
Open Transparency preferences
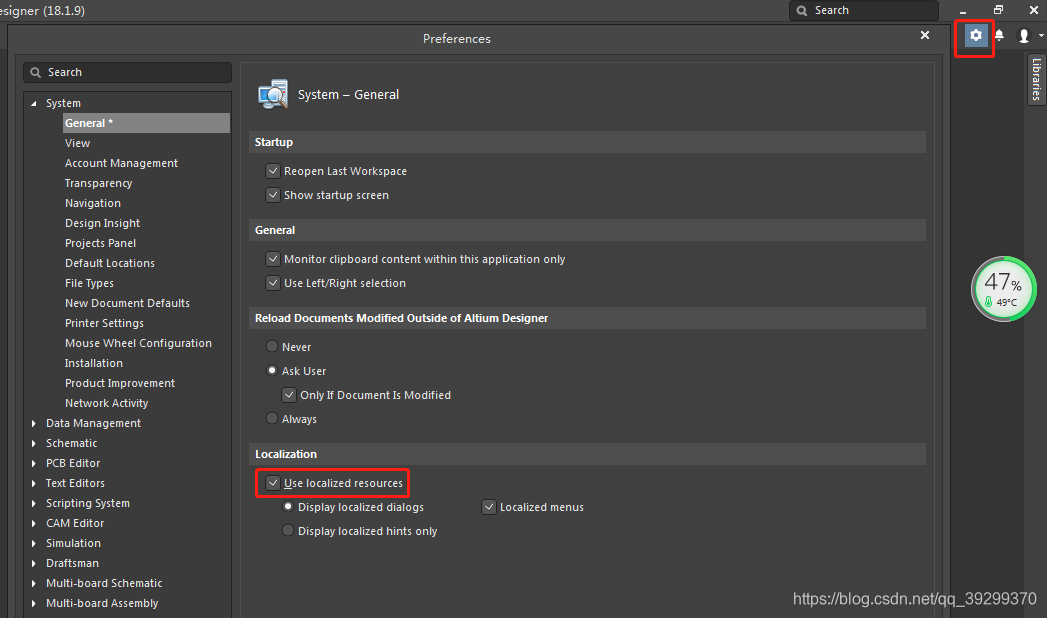point(98,183)
